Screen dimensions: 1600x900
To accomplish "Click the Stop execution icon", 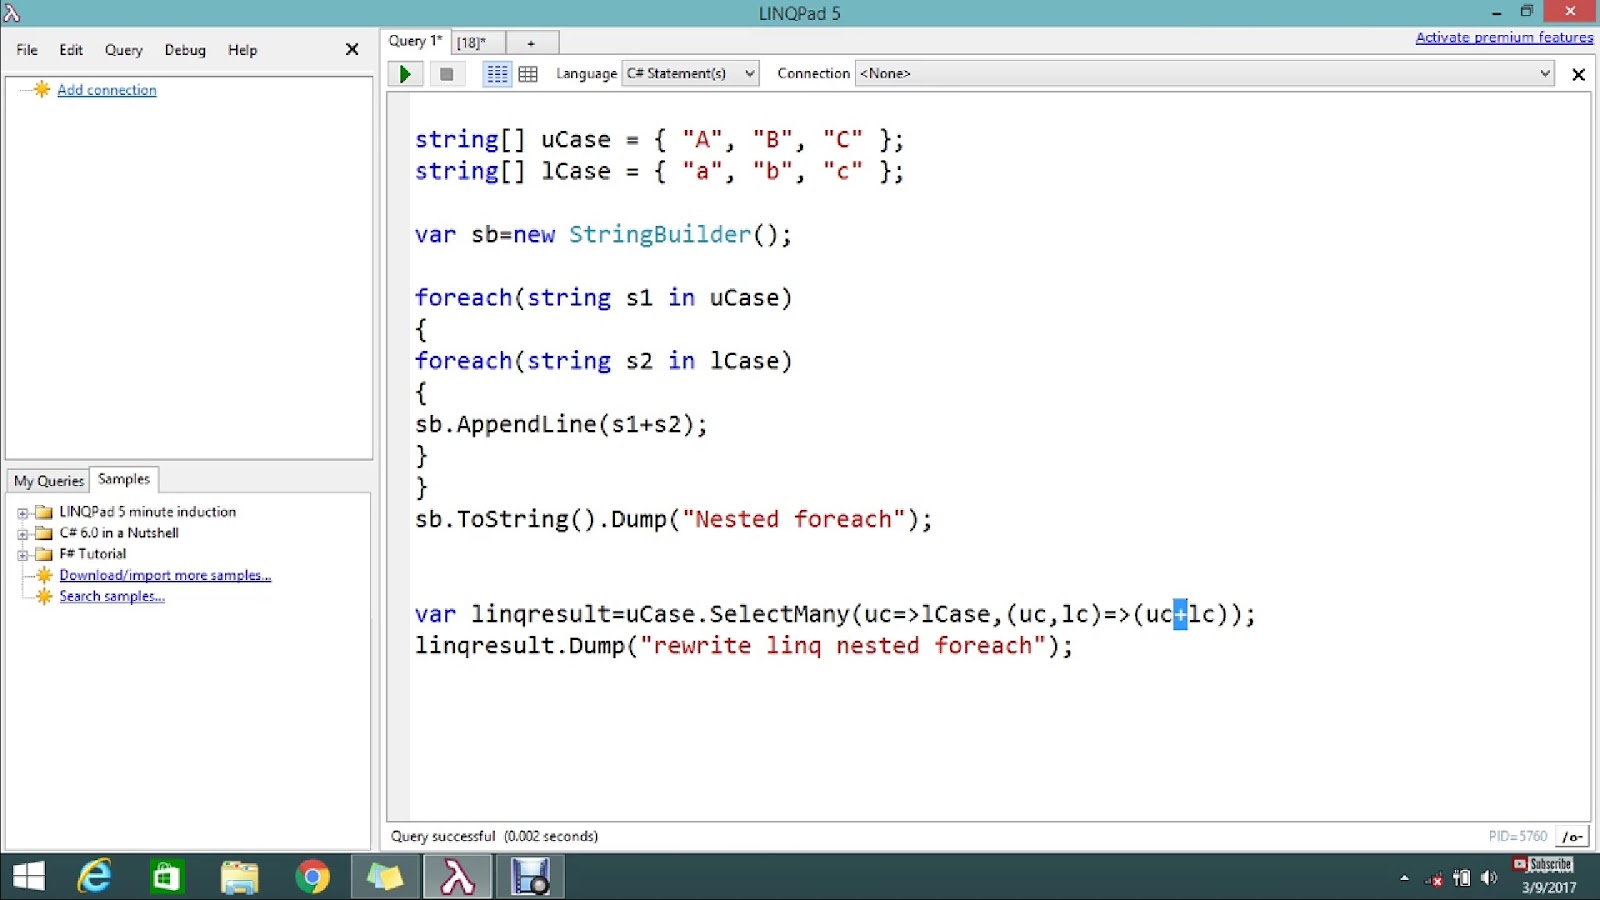I will pyautogui.click(x=447, y=73).
